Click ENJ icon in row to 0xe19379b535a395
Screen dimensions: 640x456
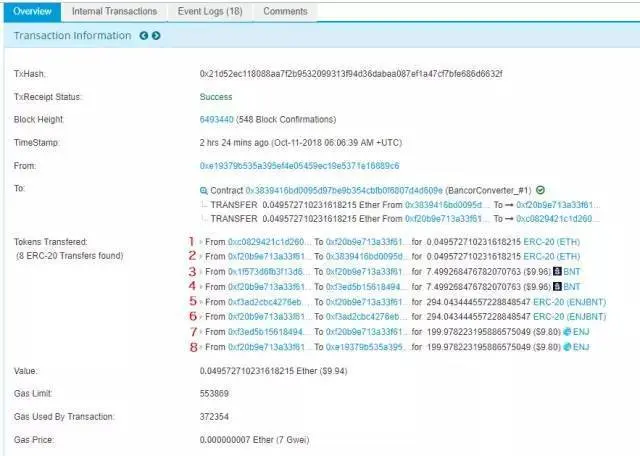(x=567, y=347)
